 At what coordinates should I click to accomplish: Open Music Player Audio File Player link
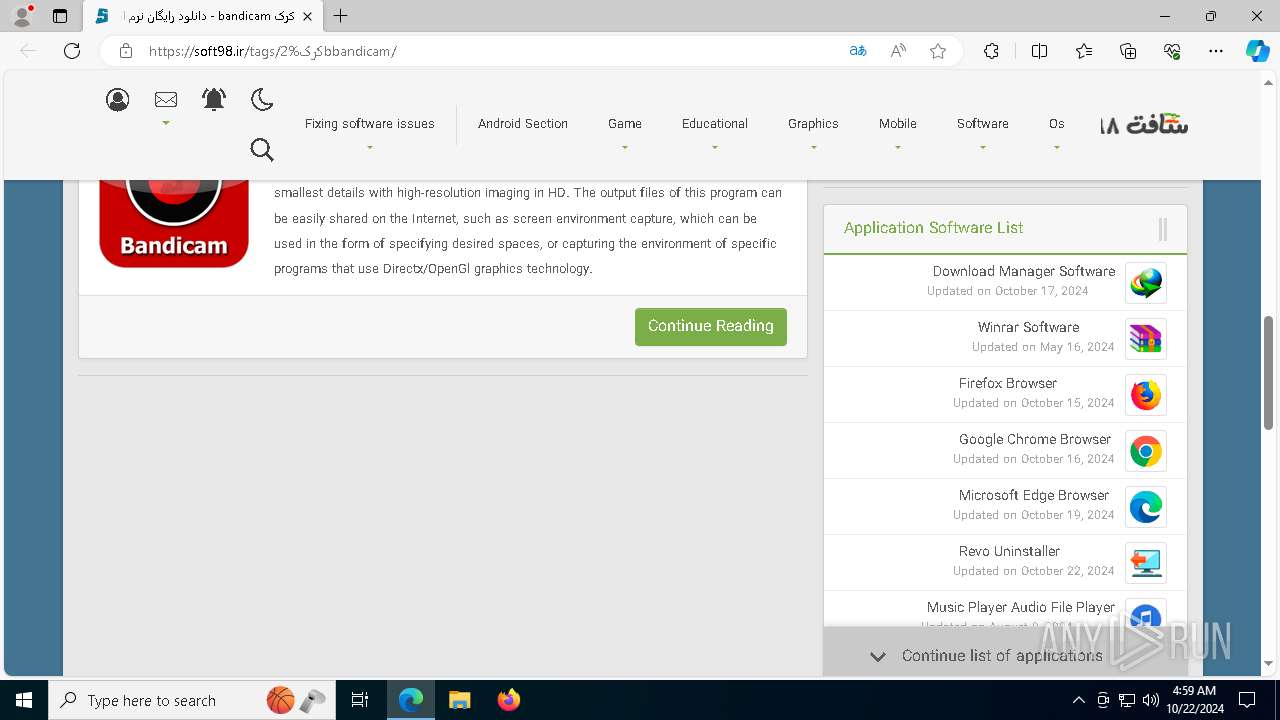click(1021, 607)
